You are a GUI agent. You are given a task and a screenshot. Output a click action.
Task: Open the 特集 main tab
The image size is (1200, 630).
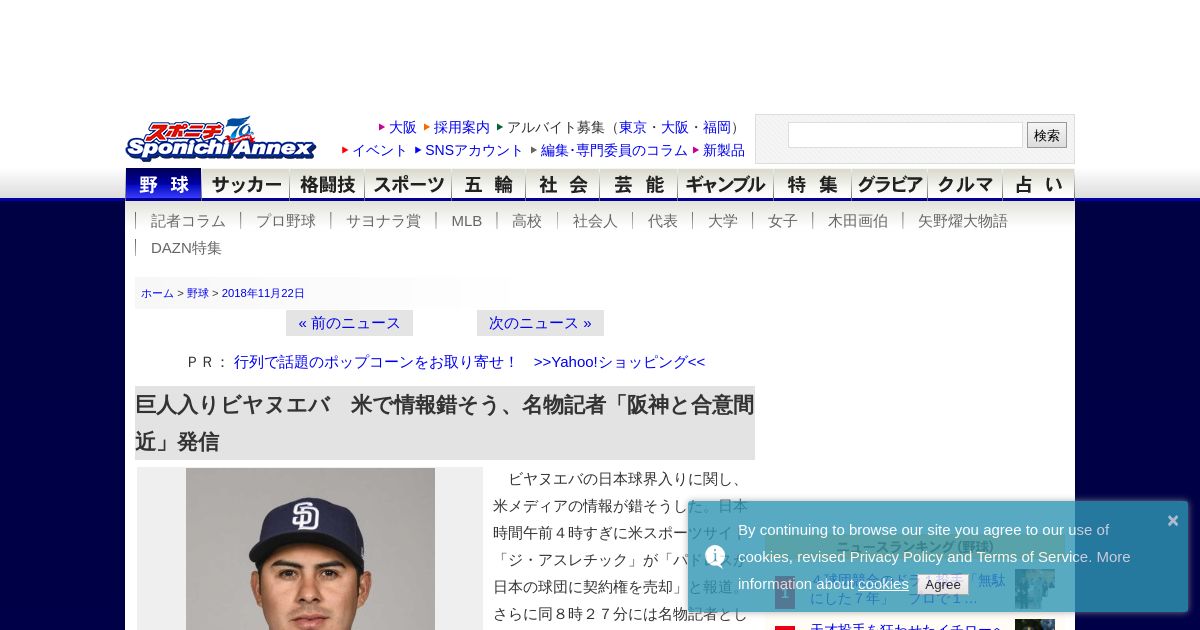tap(812, 184)
